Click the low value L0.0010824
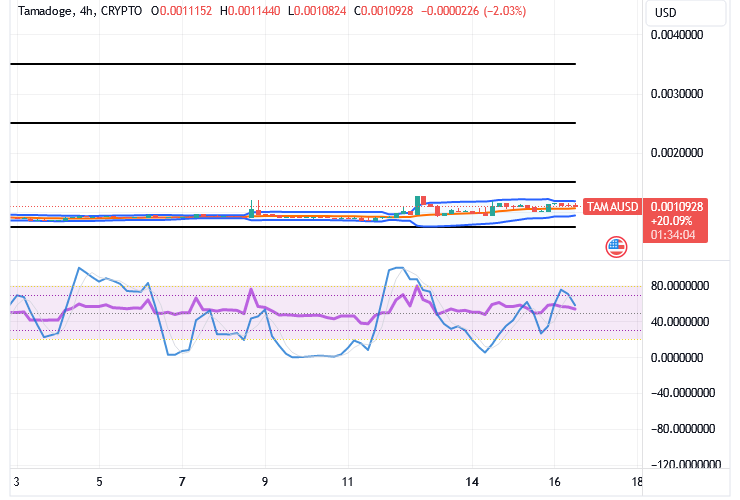 pyautogui.click(x=317, y=11)
